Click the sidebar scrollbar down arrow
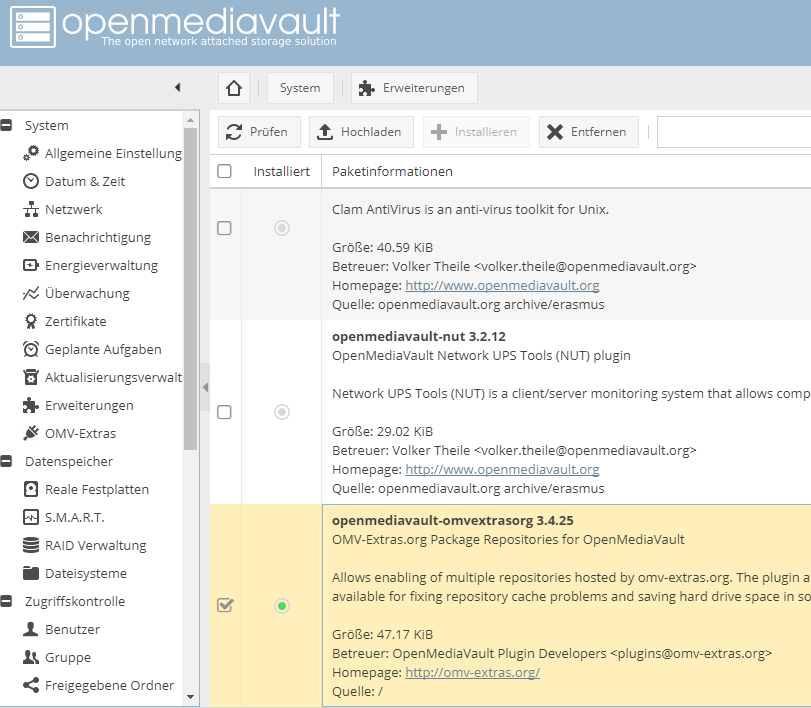The width and height of the screenshot is (811, 708). [190, 697]
